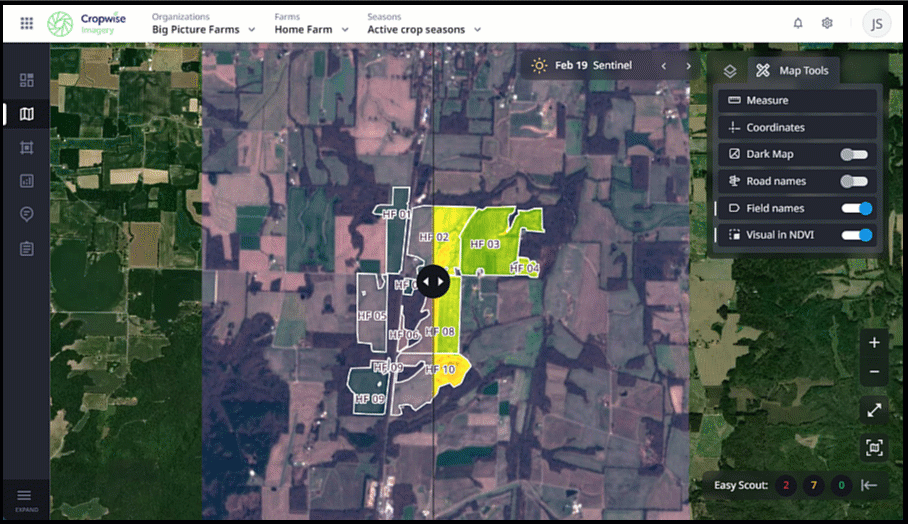Open the chart reports sidebar icon

coord(26,181)
